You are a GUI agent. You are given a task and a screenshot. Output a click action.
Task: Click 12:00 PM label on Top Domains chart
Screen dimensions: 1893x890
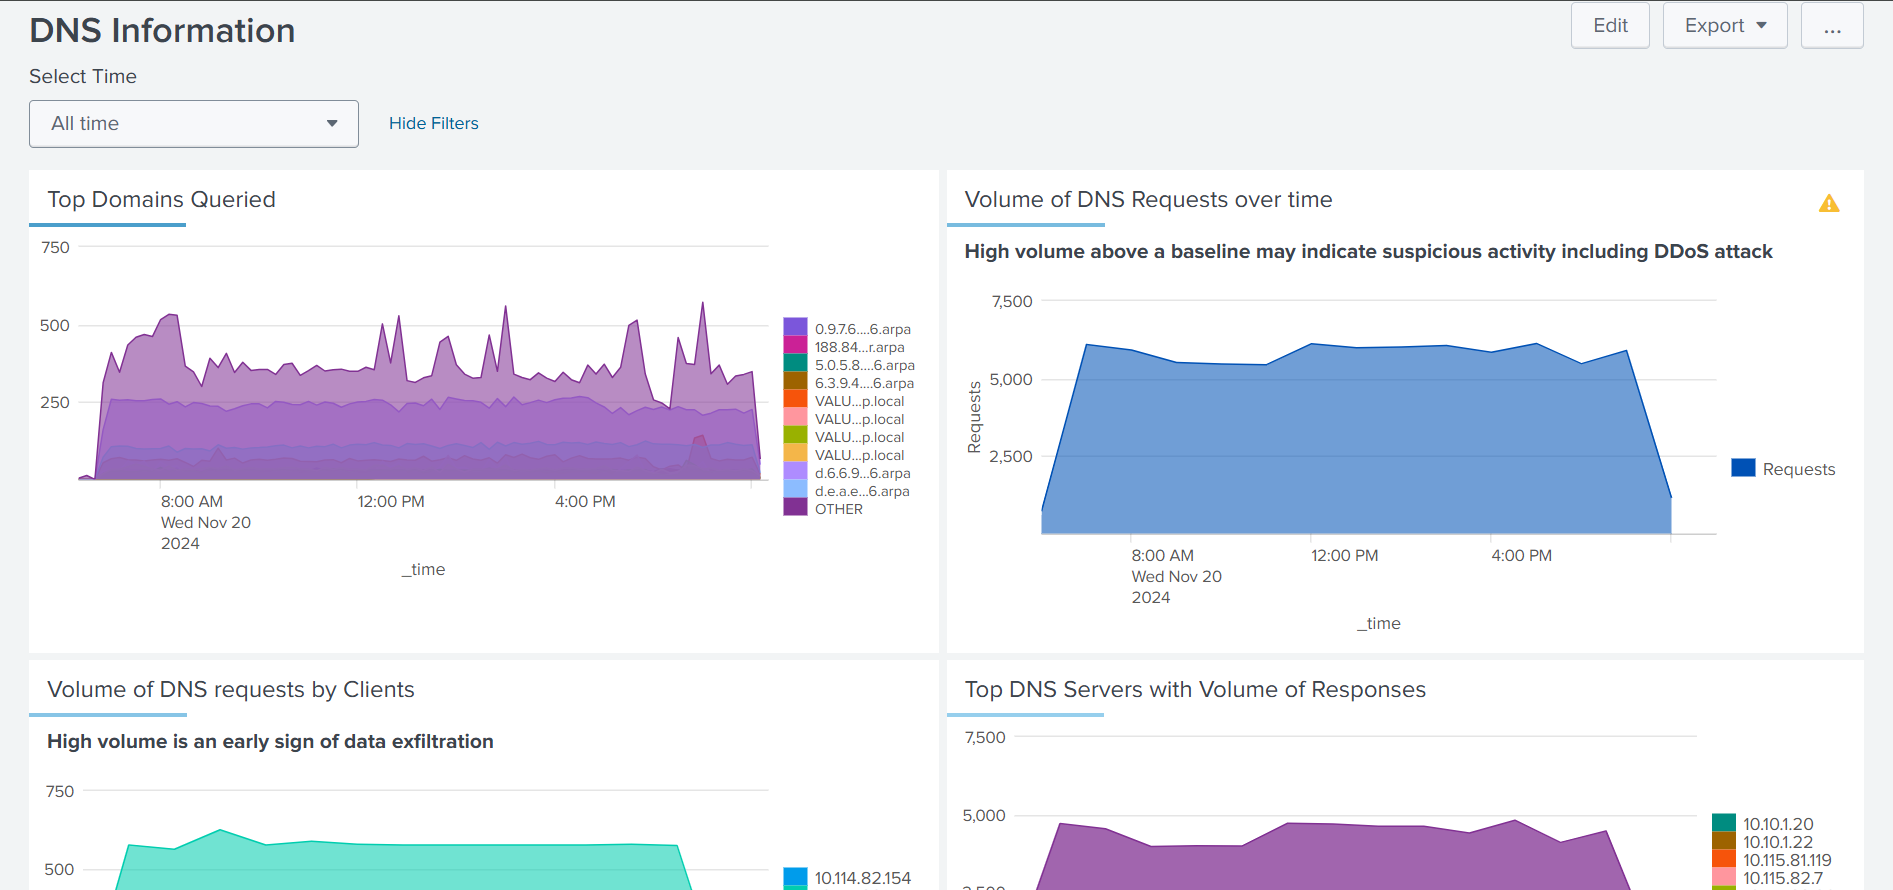(391, 501)
